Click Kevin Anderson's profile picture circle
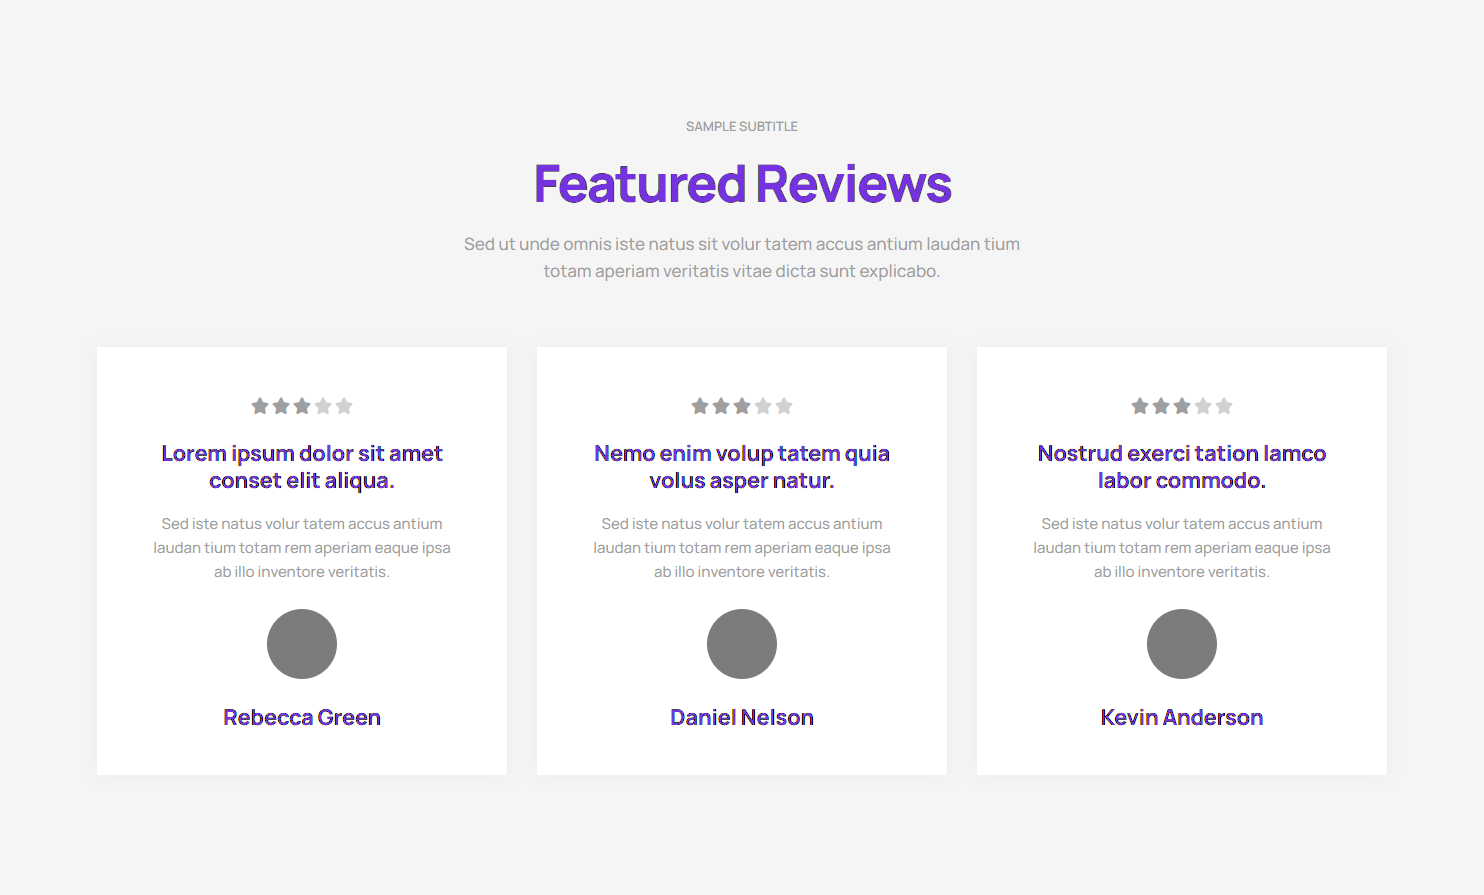1484x895 pixels. [x=1182, y=644]
